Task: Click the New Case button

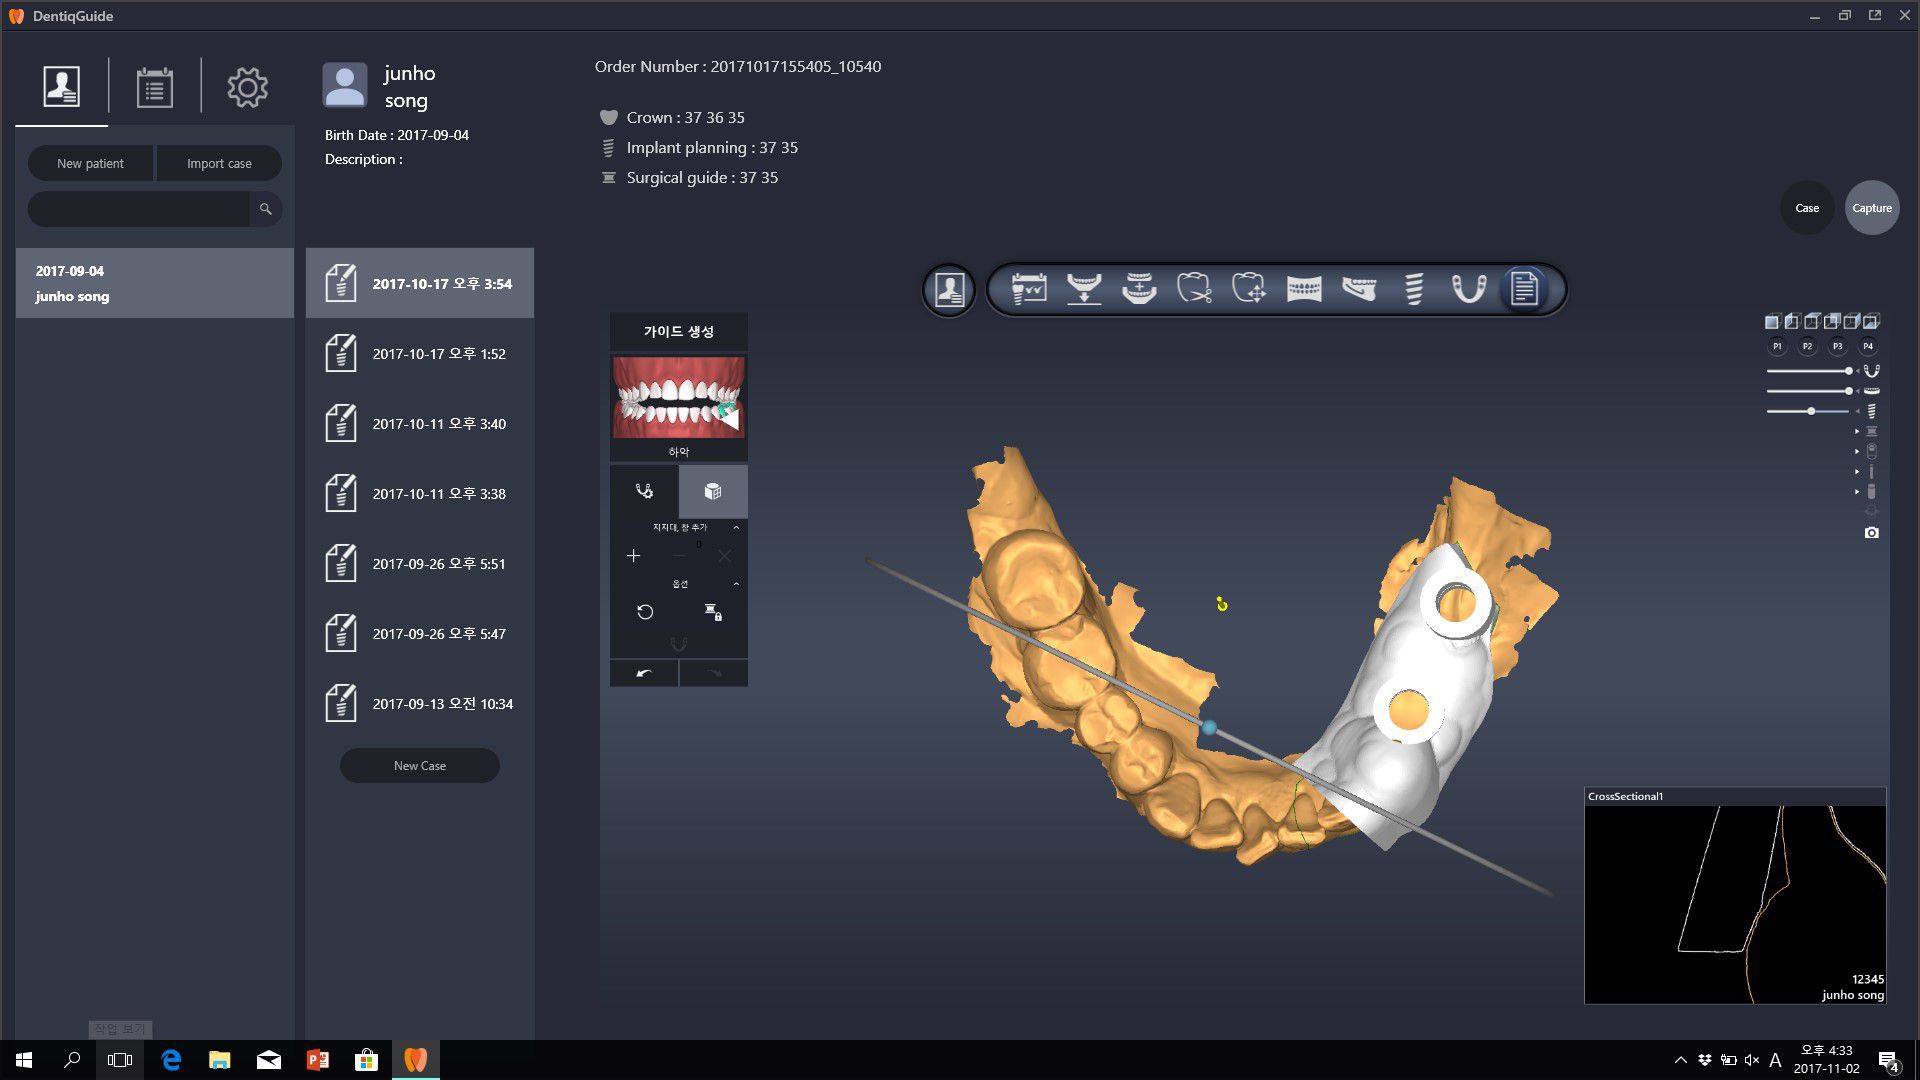Action: [419, 765]
